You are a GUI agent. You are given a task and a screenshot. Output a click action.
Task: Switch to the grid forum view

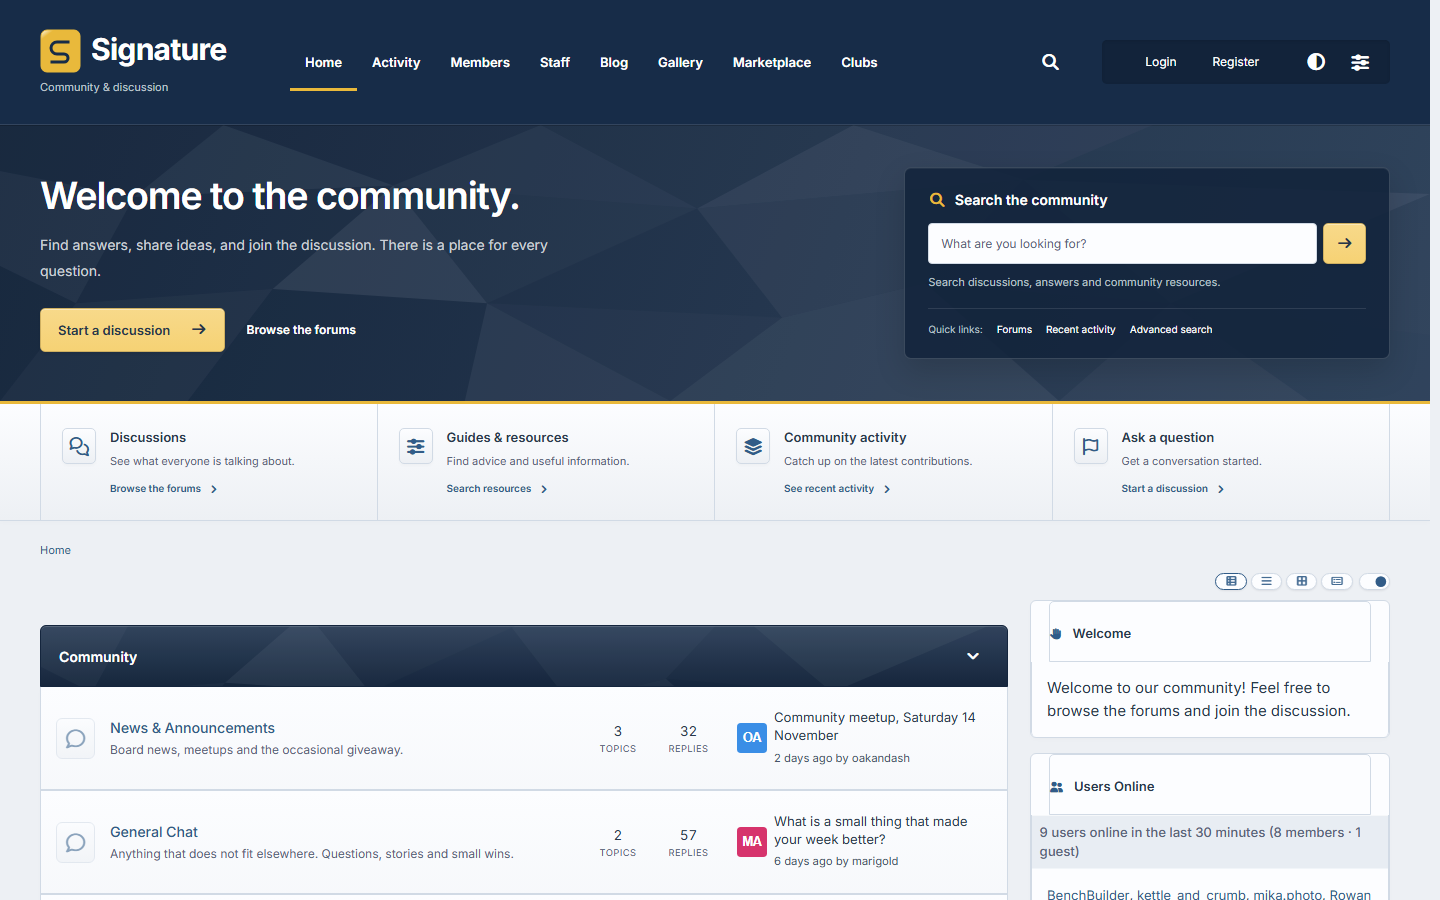[x=1301, y=581]
